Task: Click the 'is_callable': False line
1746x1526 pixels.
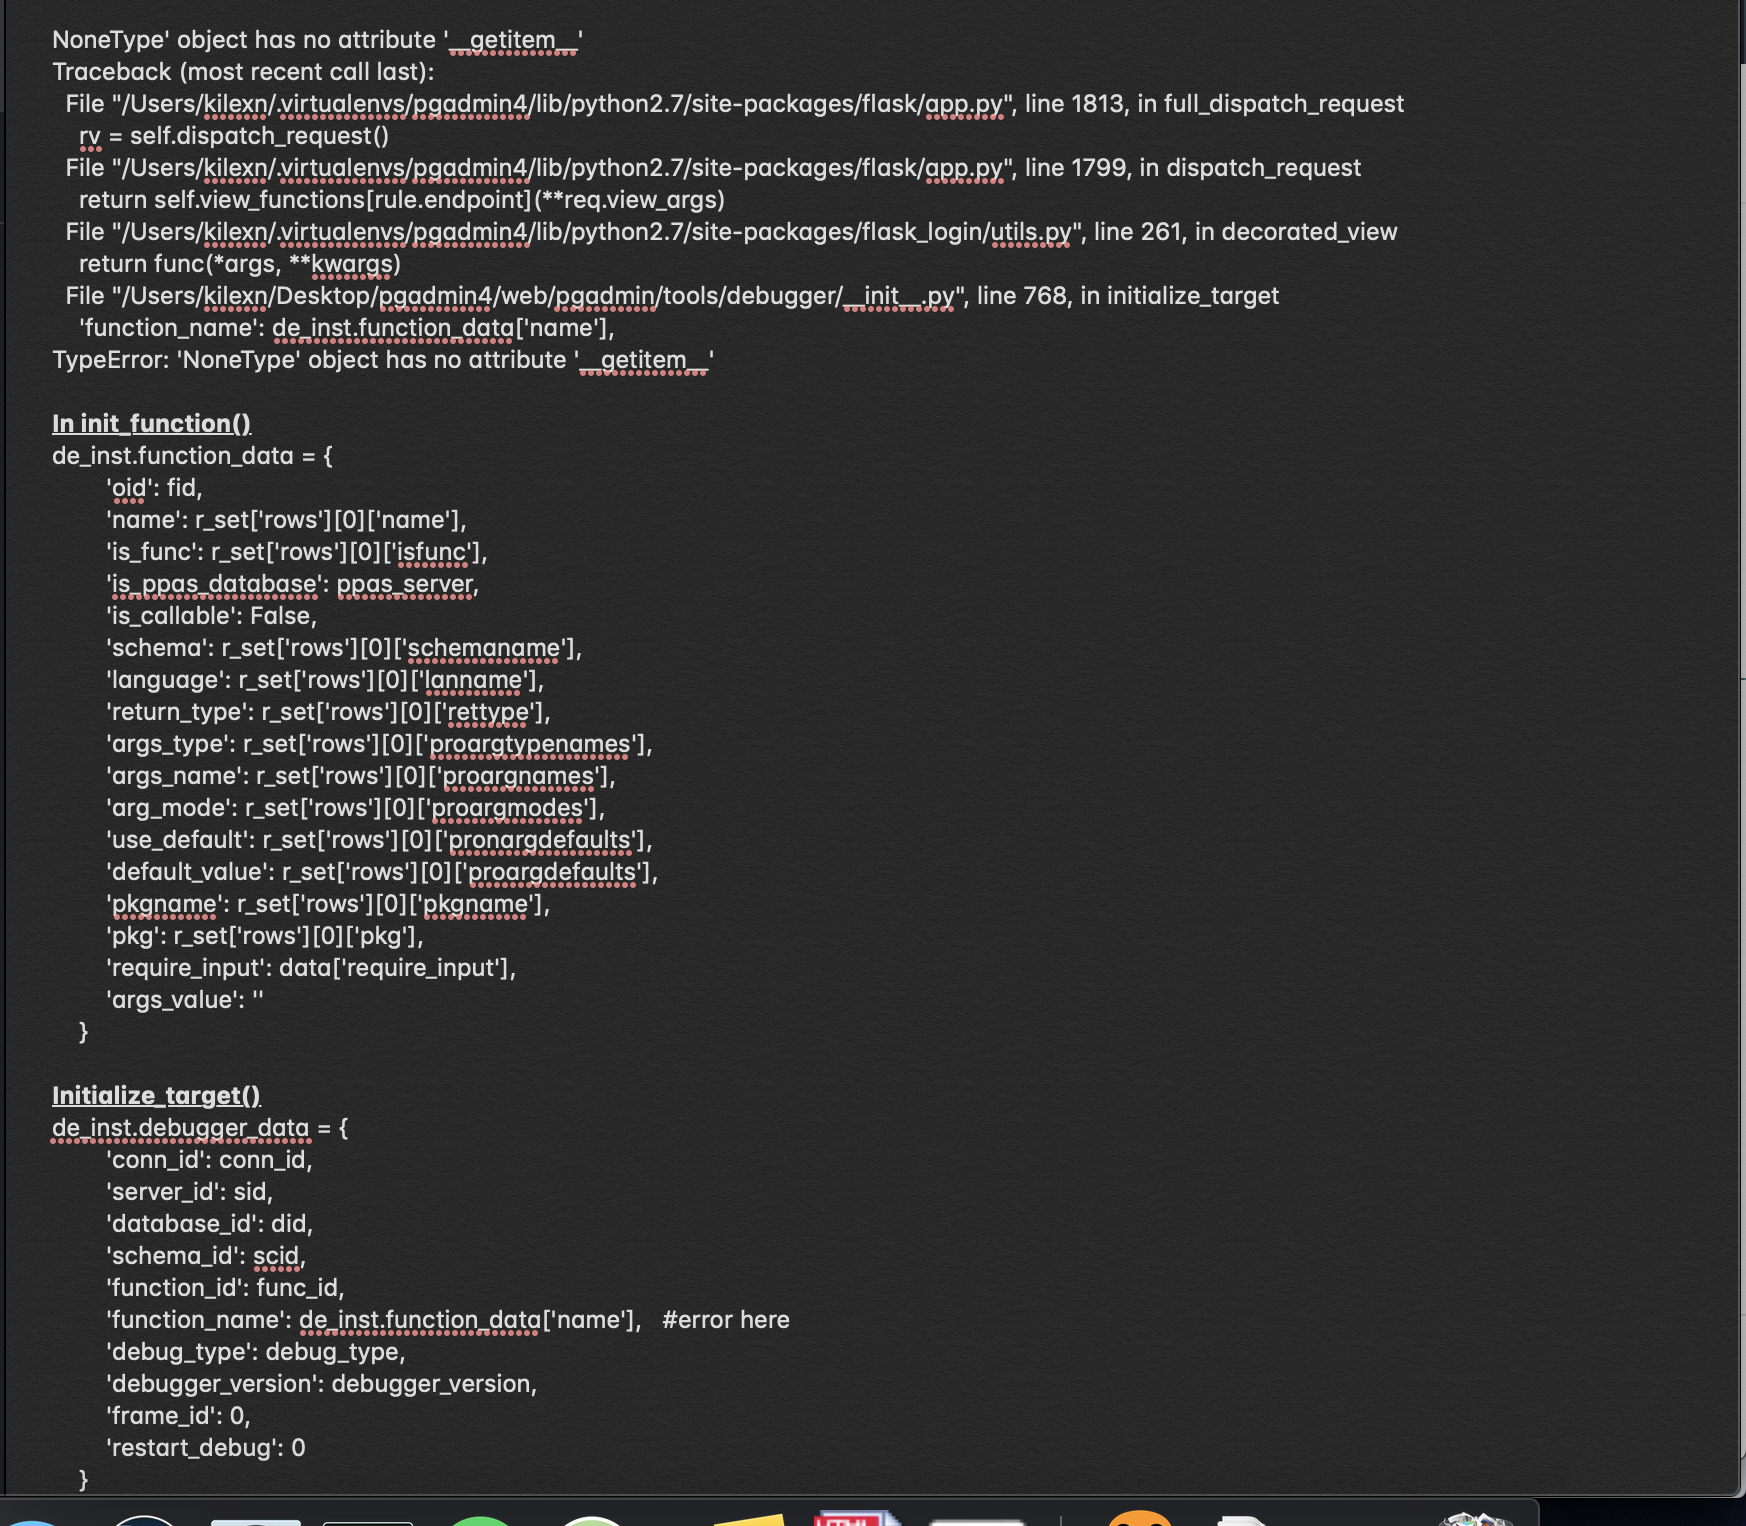Action: [211, 616]
